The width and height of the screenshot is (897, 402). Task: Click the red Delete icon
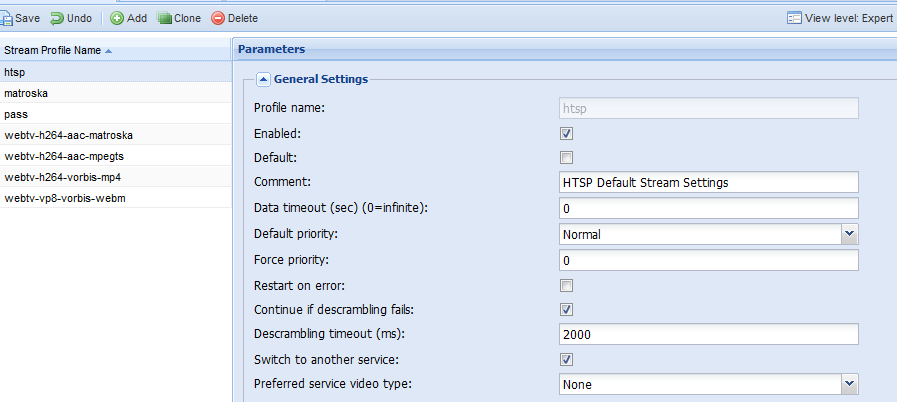218,18
